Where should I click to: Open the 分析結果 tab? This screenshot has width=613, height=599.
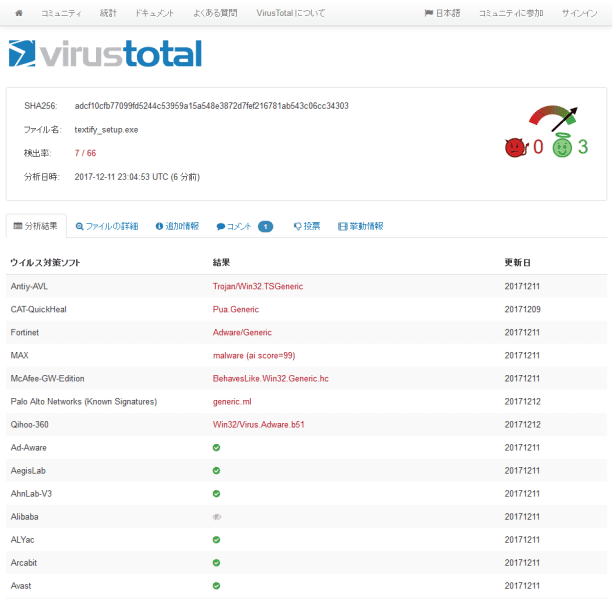point(36,226)
